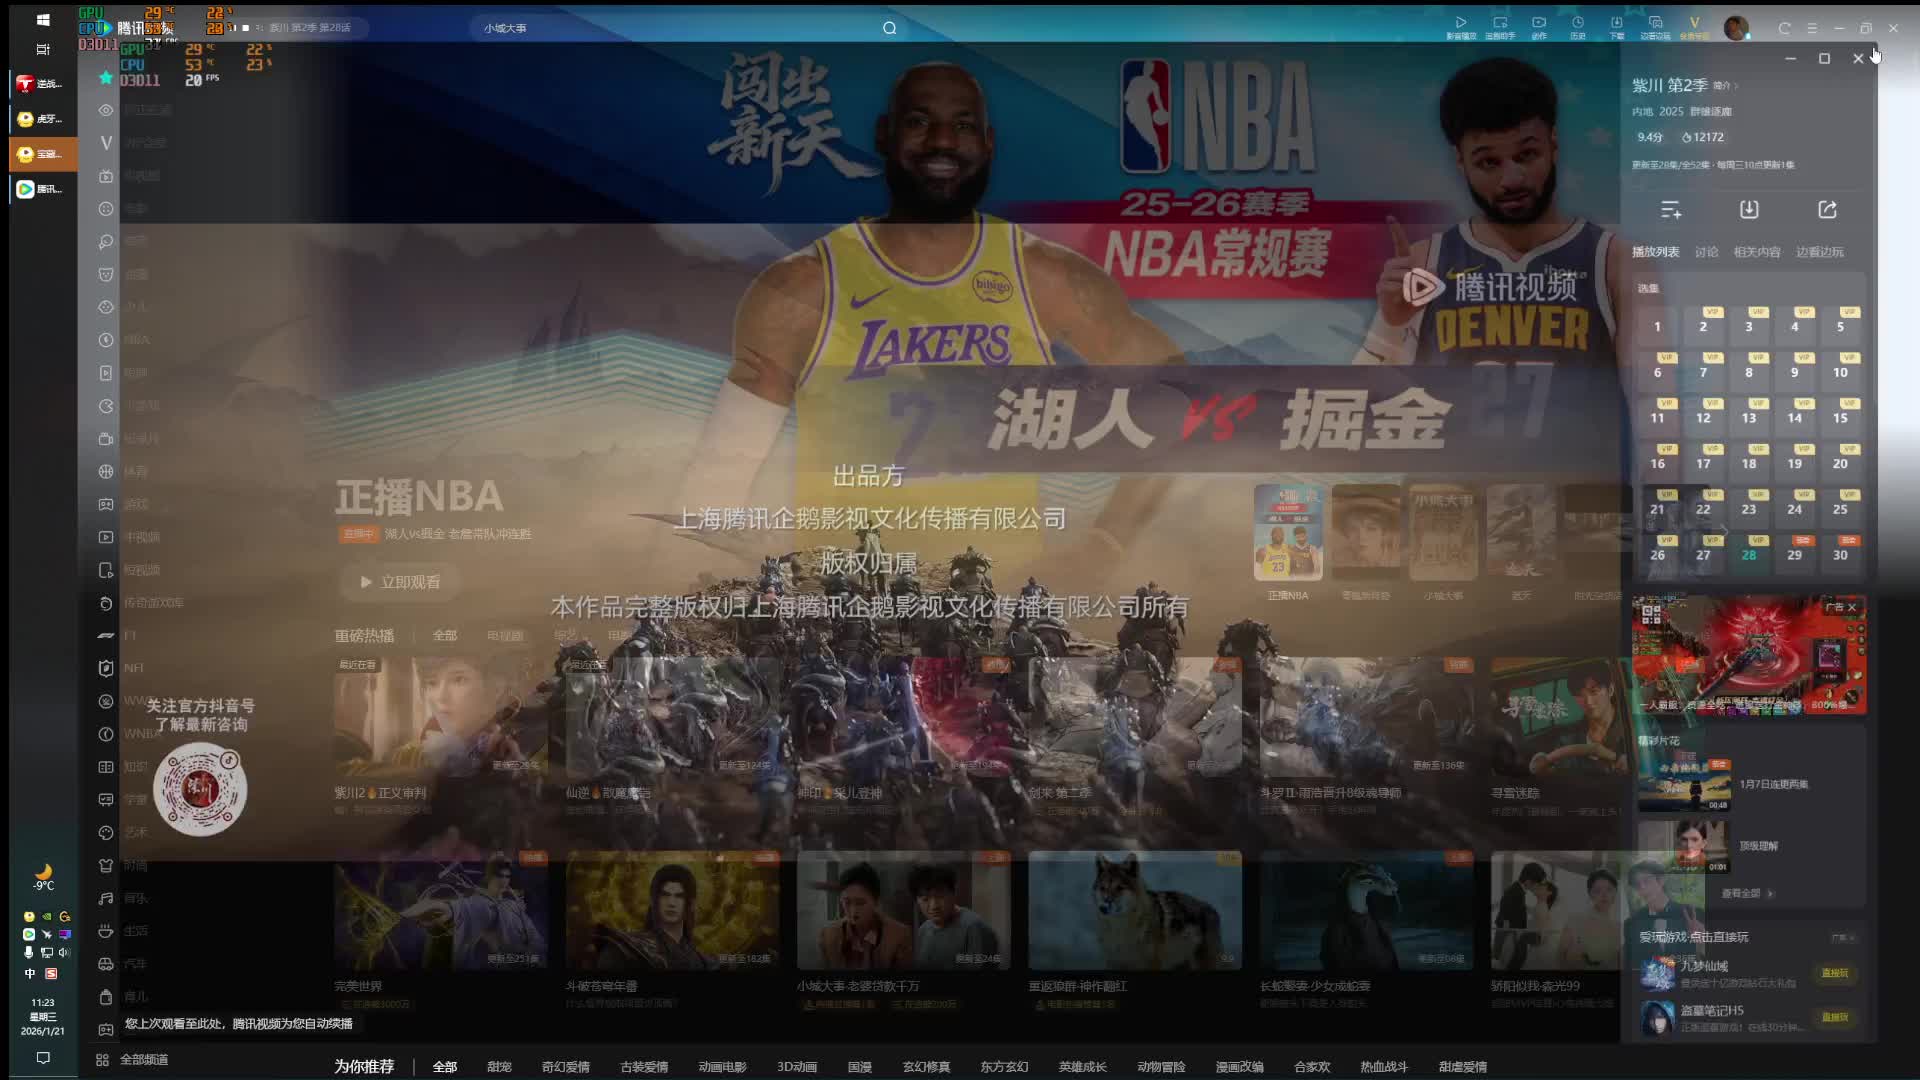The height and width of the screenshot is (1080, 1920).
Task: Expand 查看全部 under highlights section
Action: pyautogui.click(x=1746, y=893)
